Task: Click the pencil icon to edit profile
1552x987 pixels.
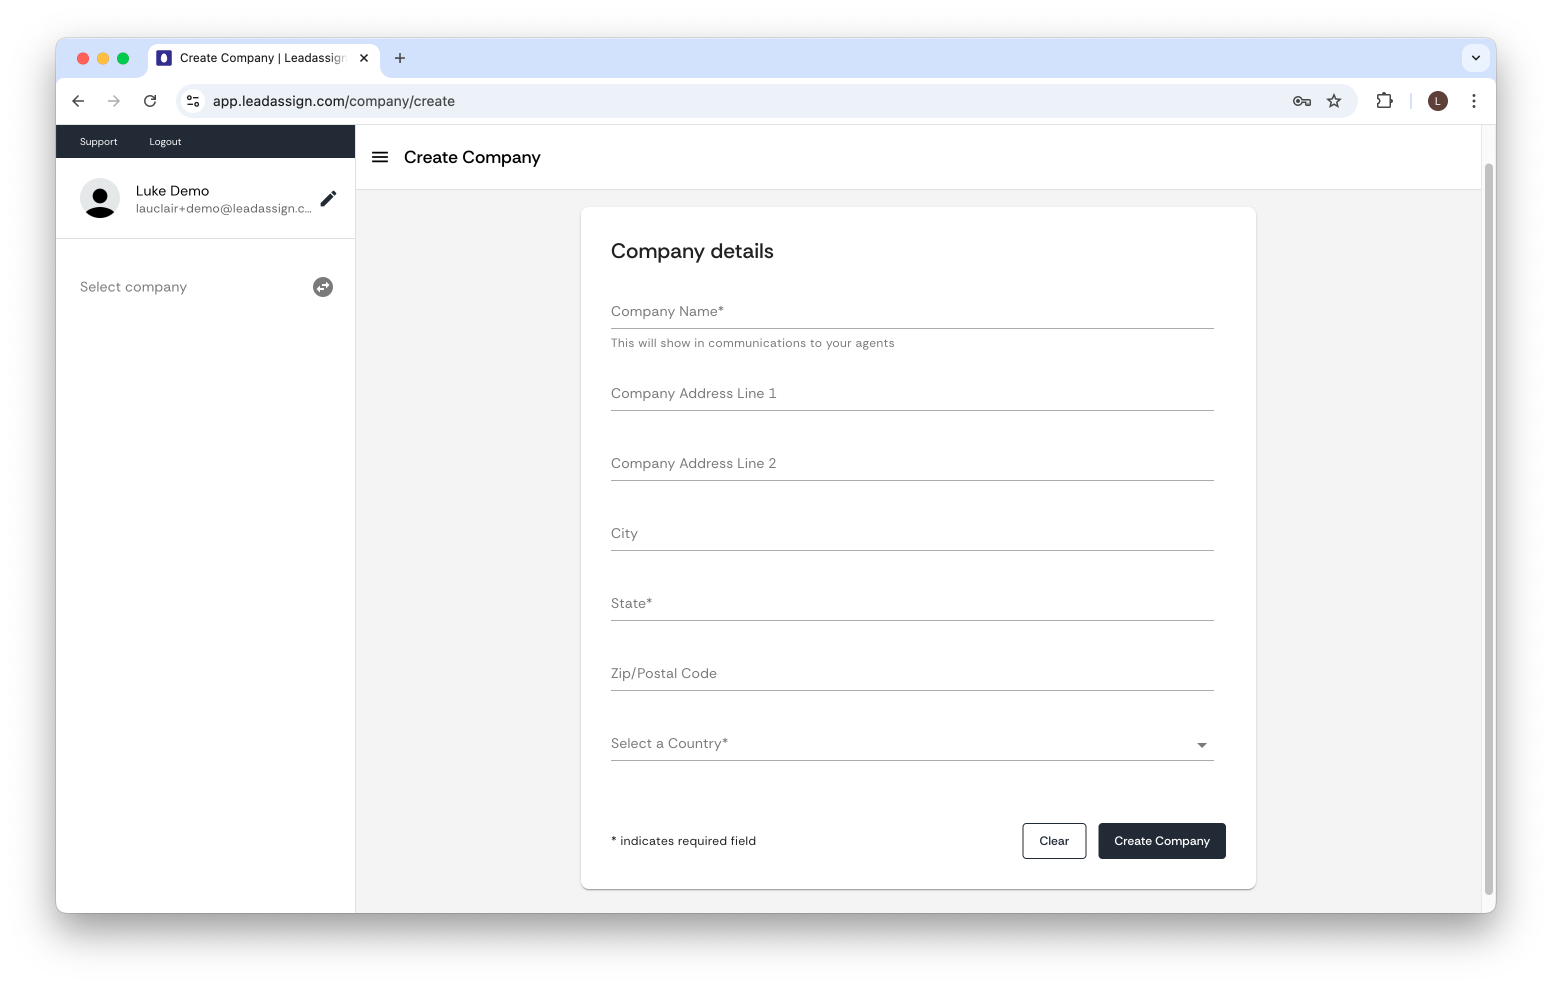Action: click(x=328, y=199)
